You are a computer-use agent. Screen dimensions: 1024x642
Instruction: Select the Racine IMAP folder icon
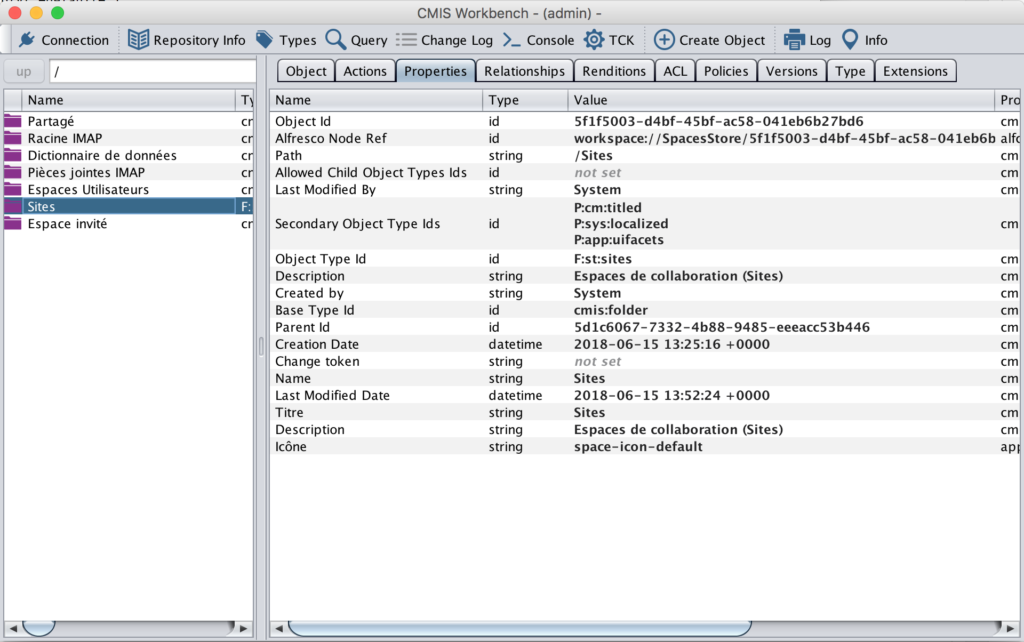point(13,138)
